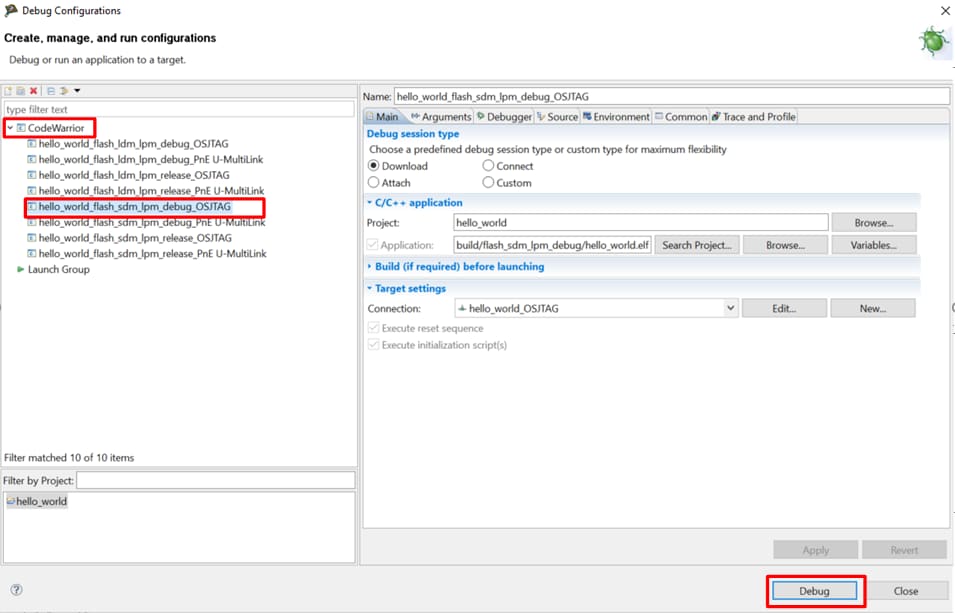Screen dimensions: 955x613
Task: Collapse the CodeWarrior tree node
Action: point(10,128)
